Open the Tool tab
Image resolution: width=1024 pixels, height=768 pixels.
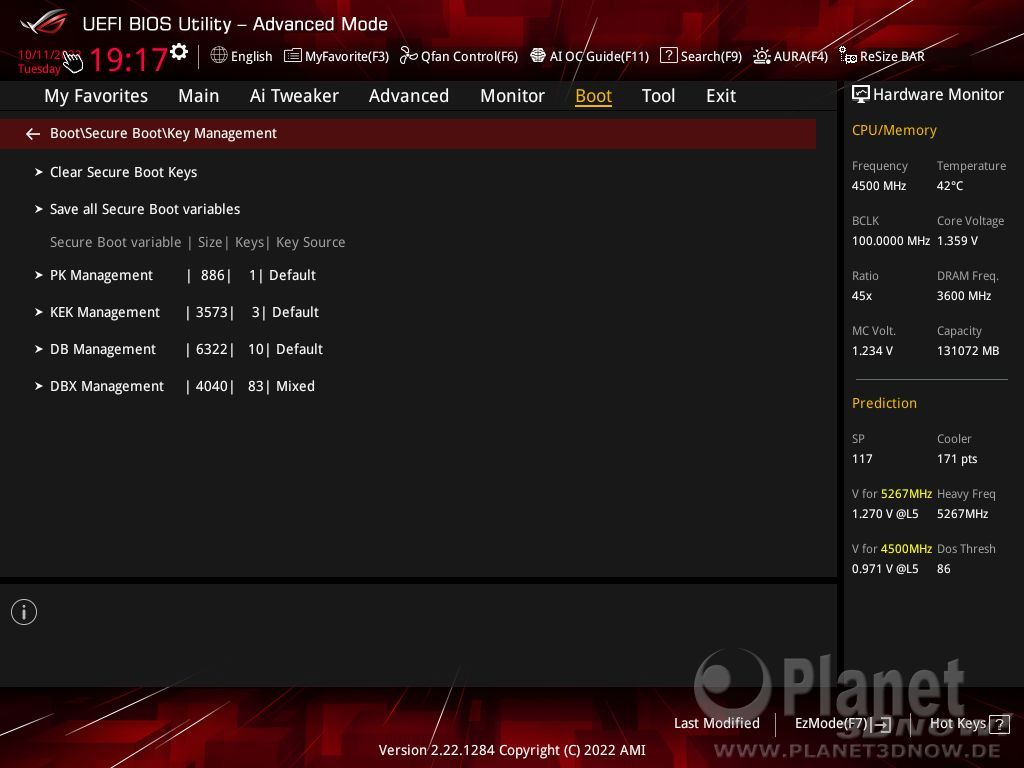658,96
